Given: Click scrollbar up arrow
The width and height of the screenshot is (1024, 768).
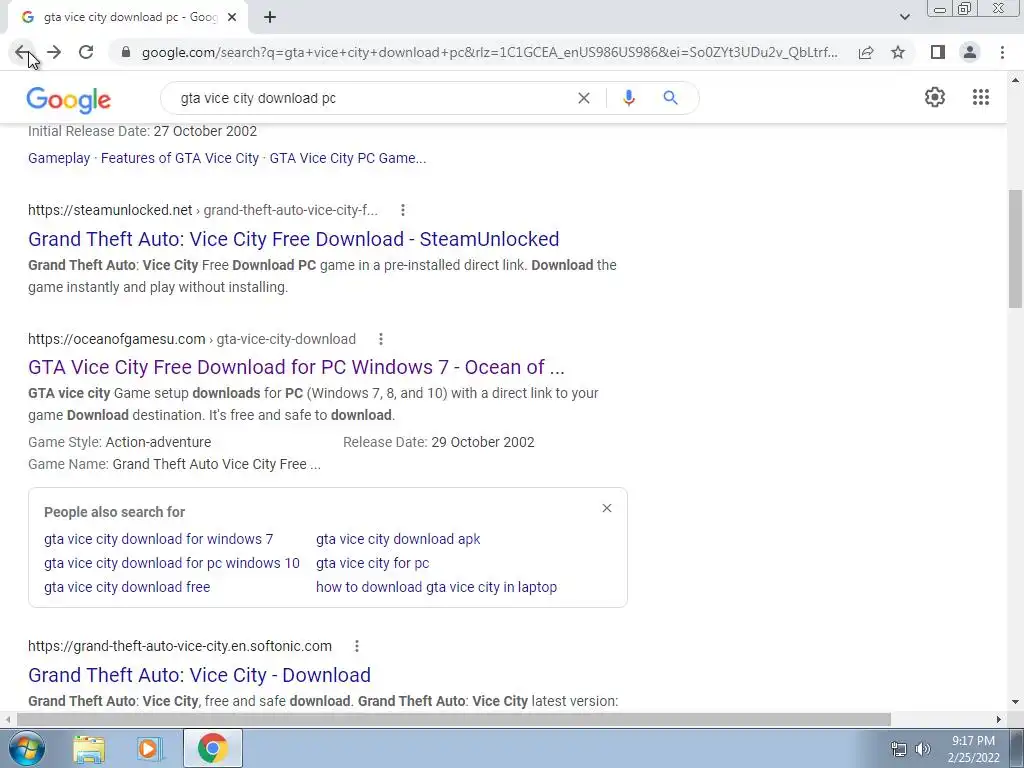Looking at the screenshot, I should point(1015,80).
